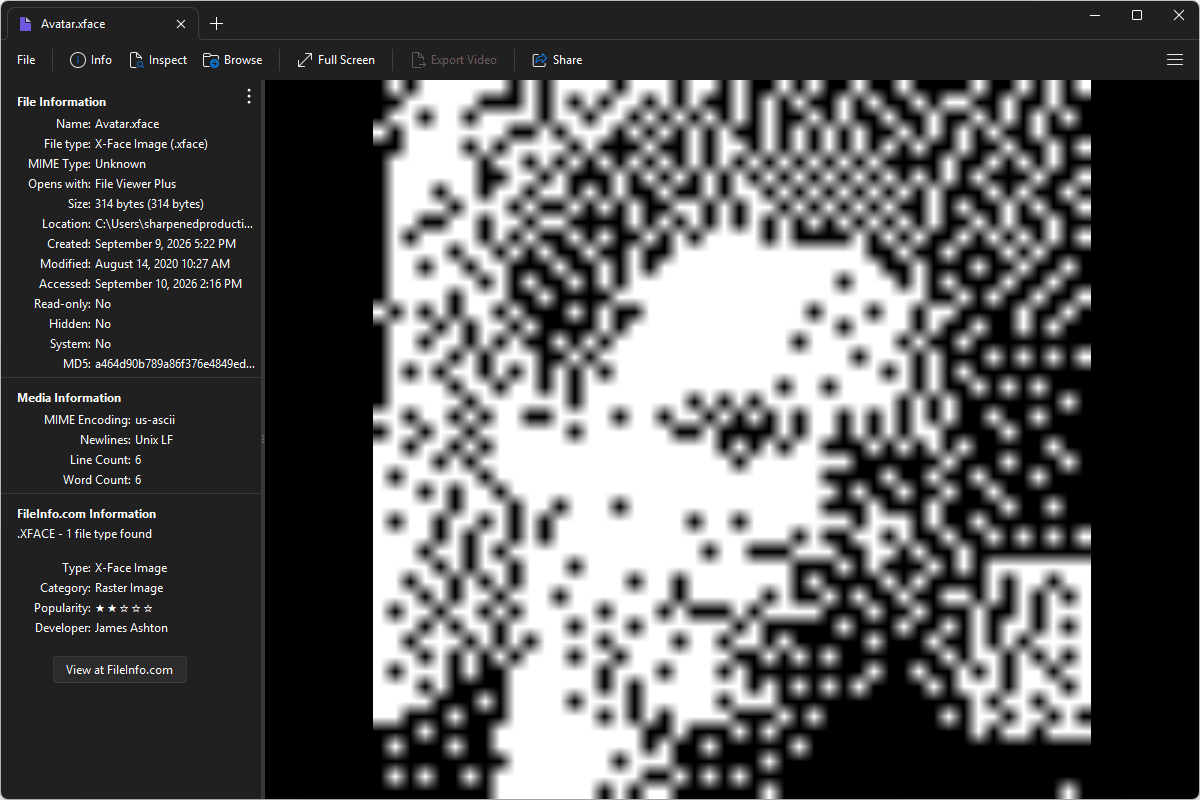1200x800 pixels.
Task: Click the Inspect toolbar button
Action: click(158, 60)
